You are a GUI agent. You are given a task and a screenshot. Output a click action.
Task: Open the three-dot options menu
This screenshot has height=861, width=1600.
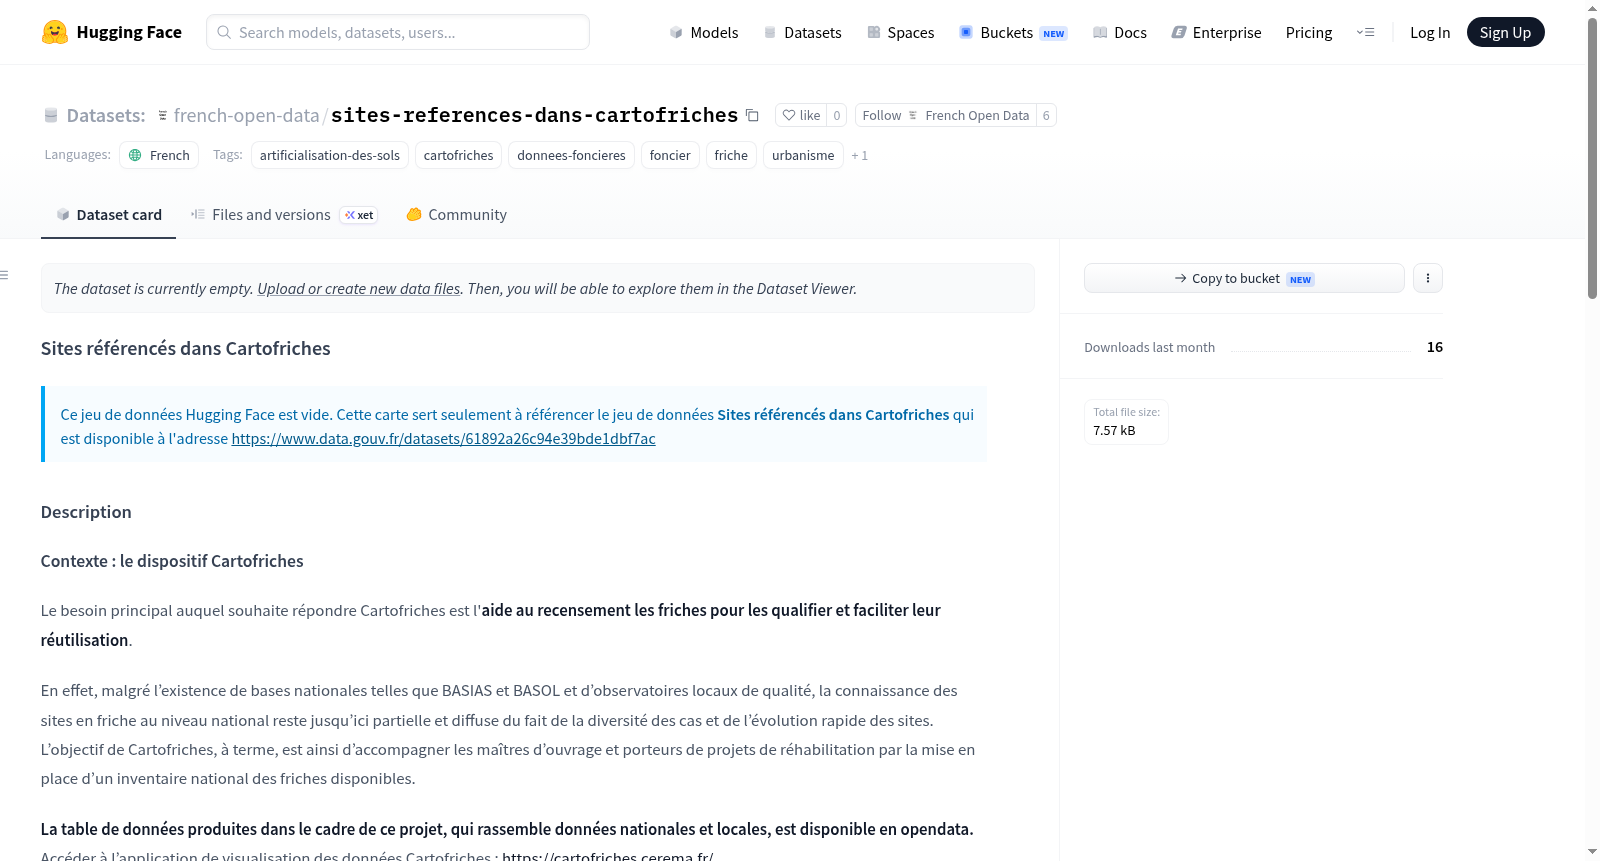tap(1428, 278)
